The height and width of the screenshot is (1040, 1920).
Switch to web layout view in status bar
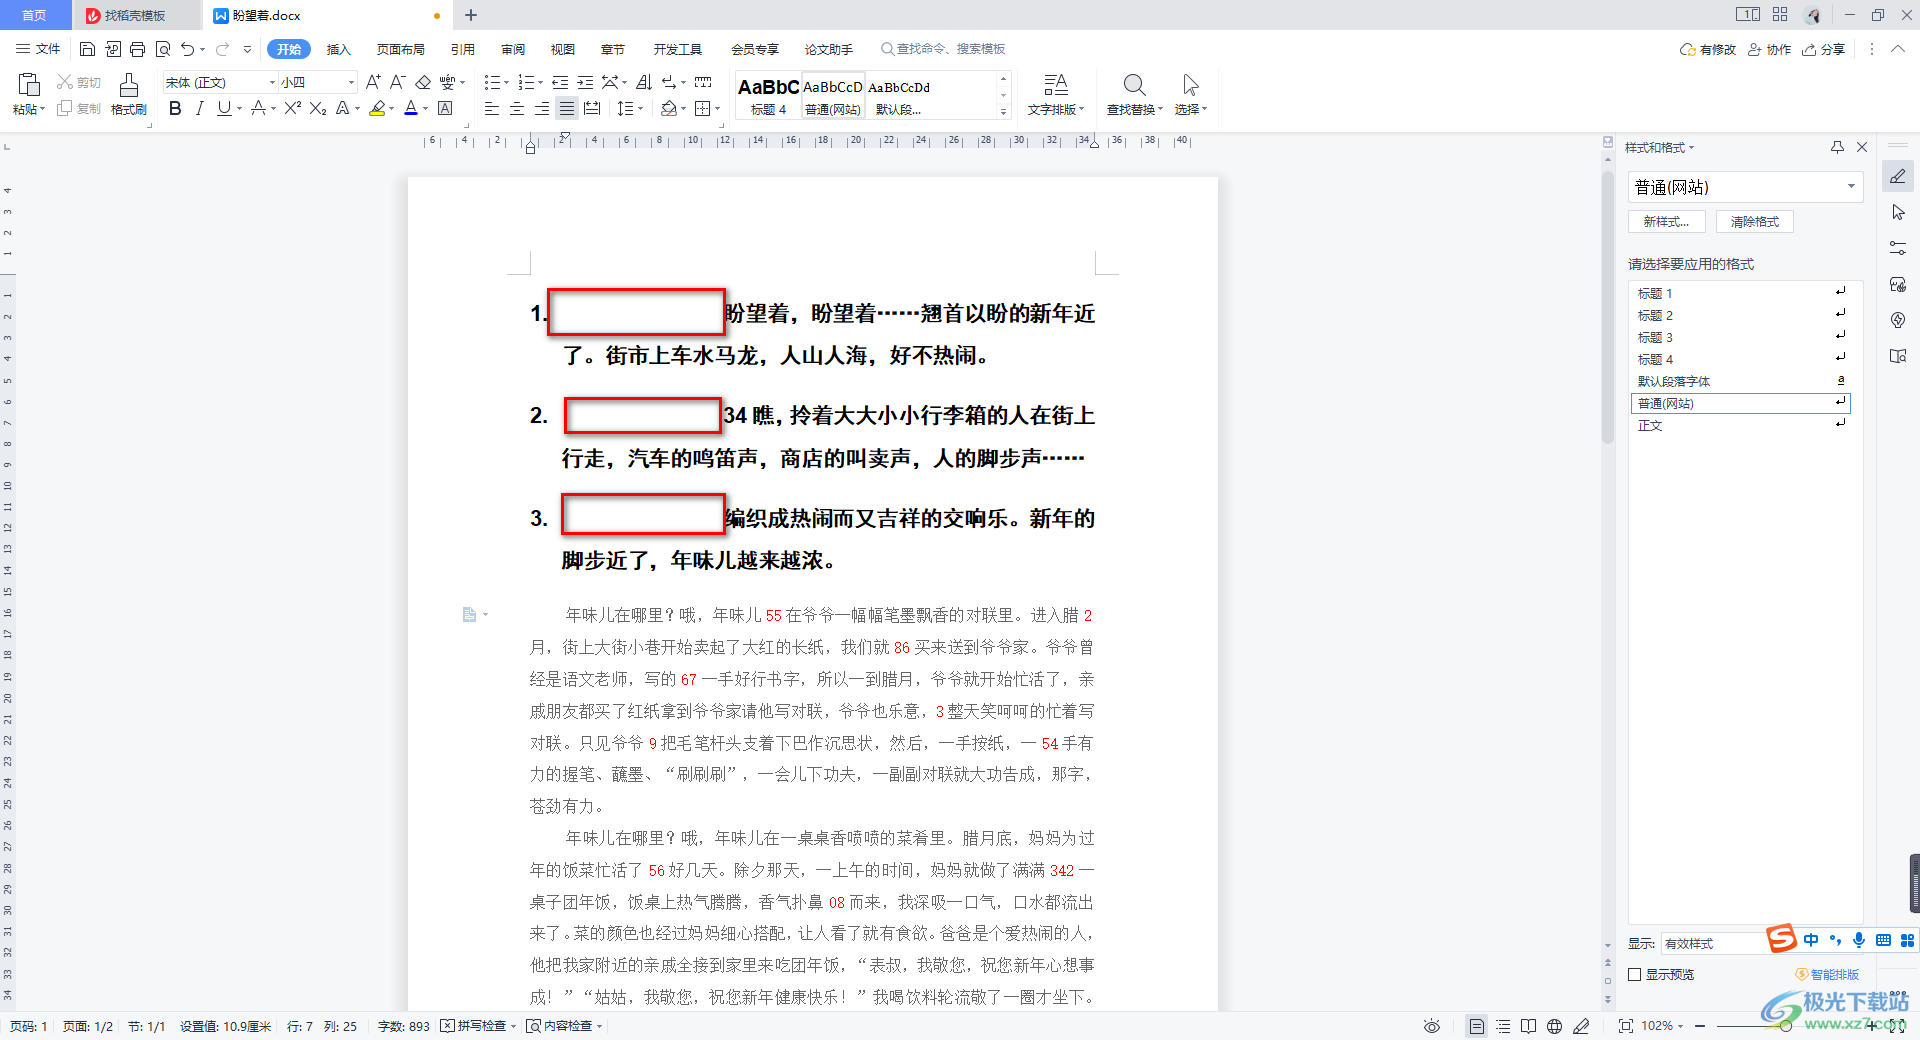point(1554,1026)
